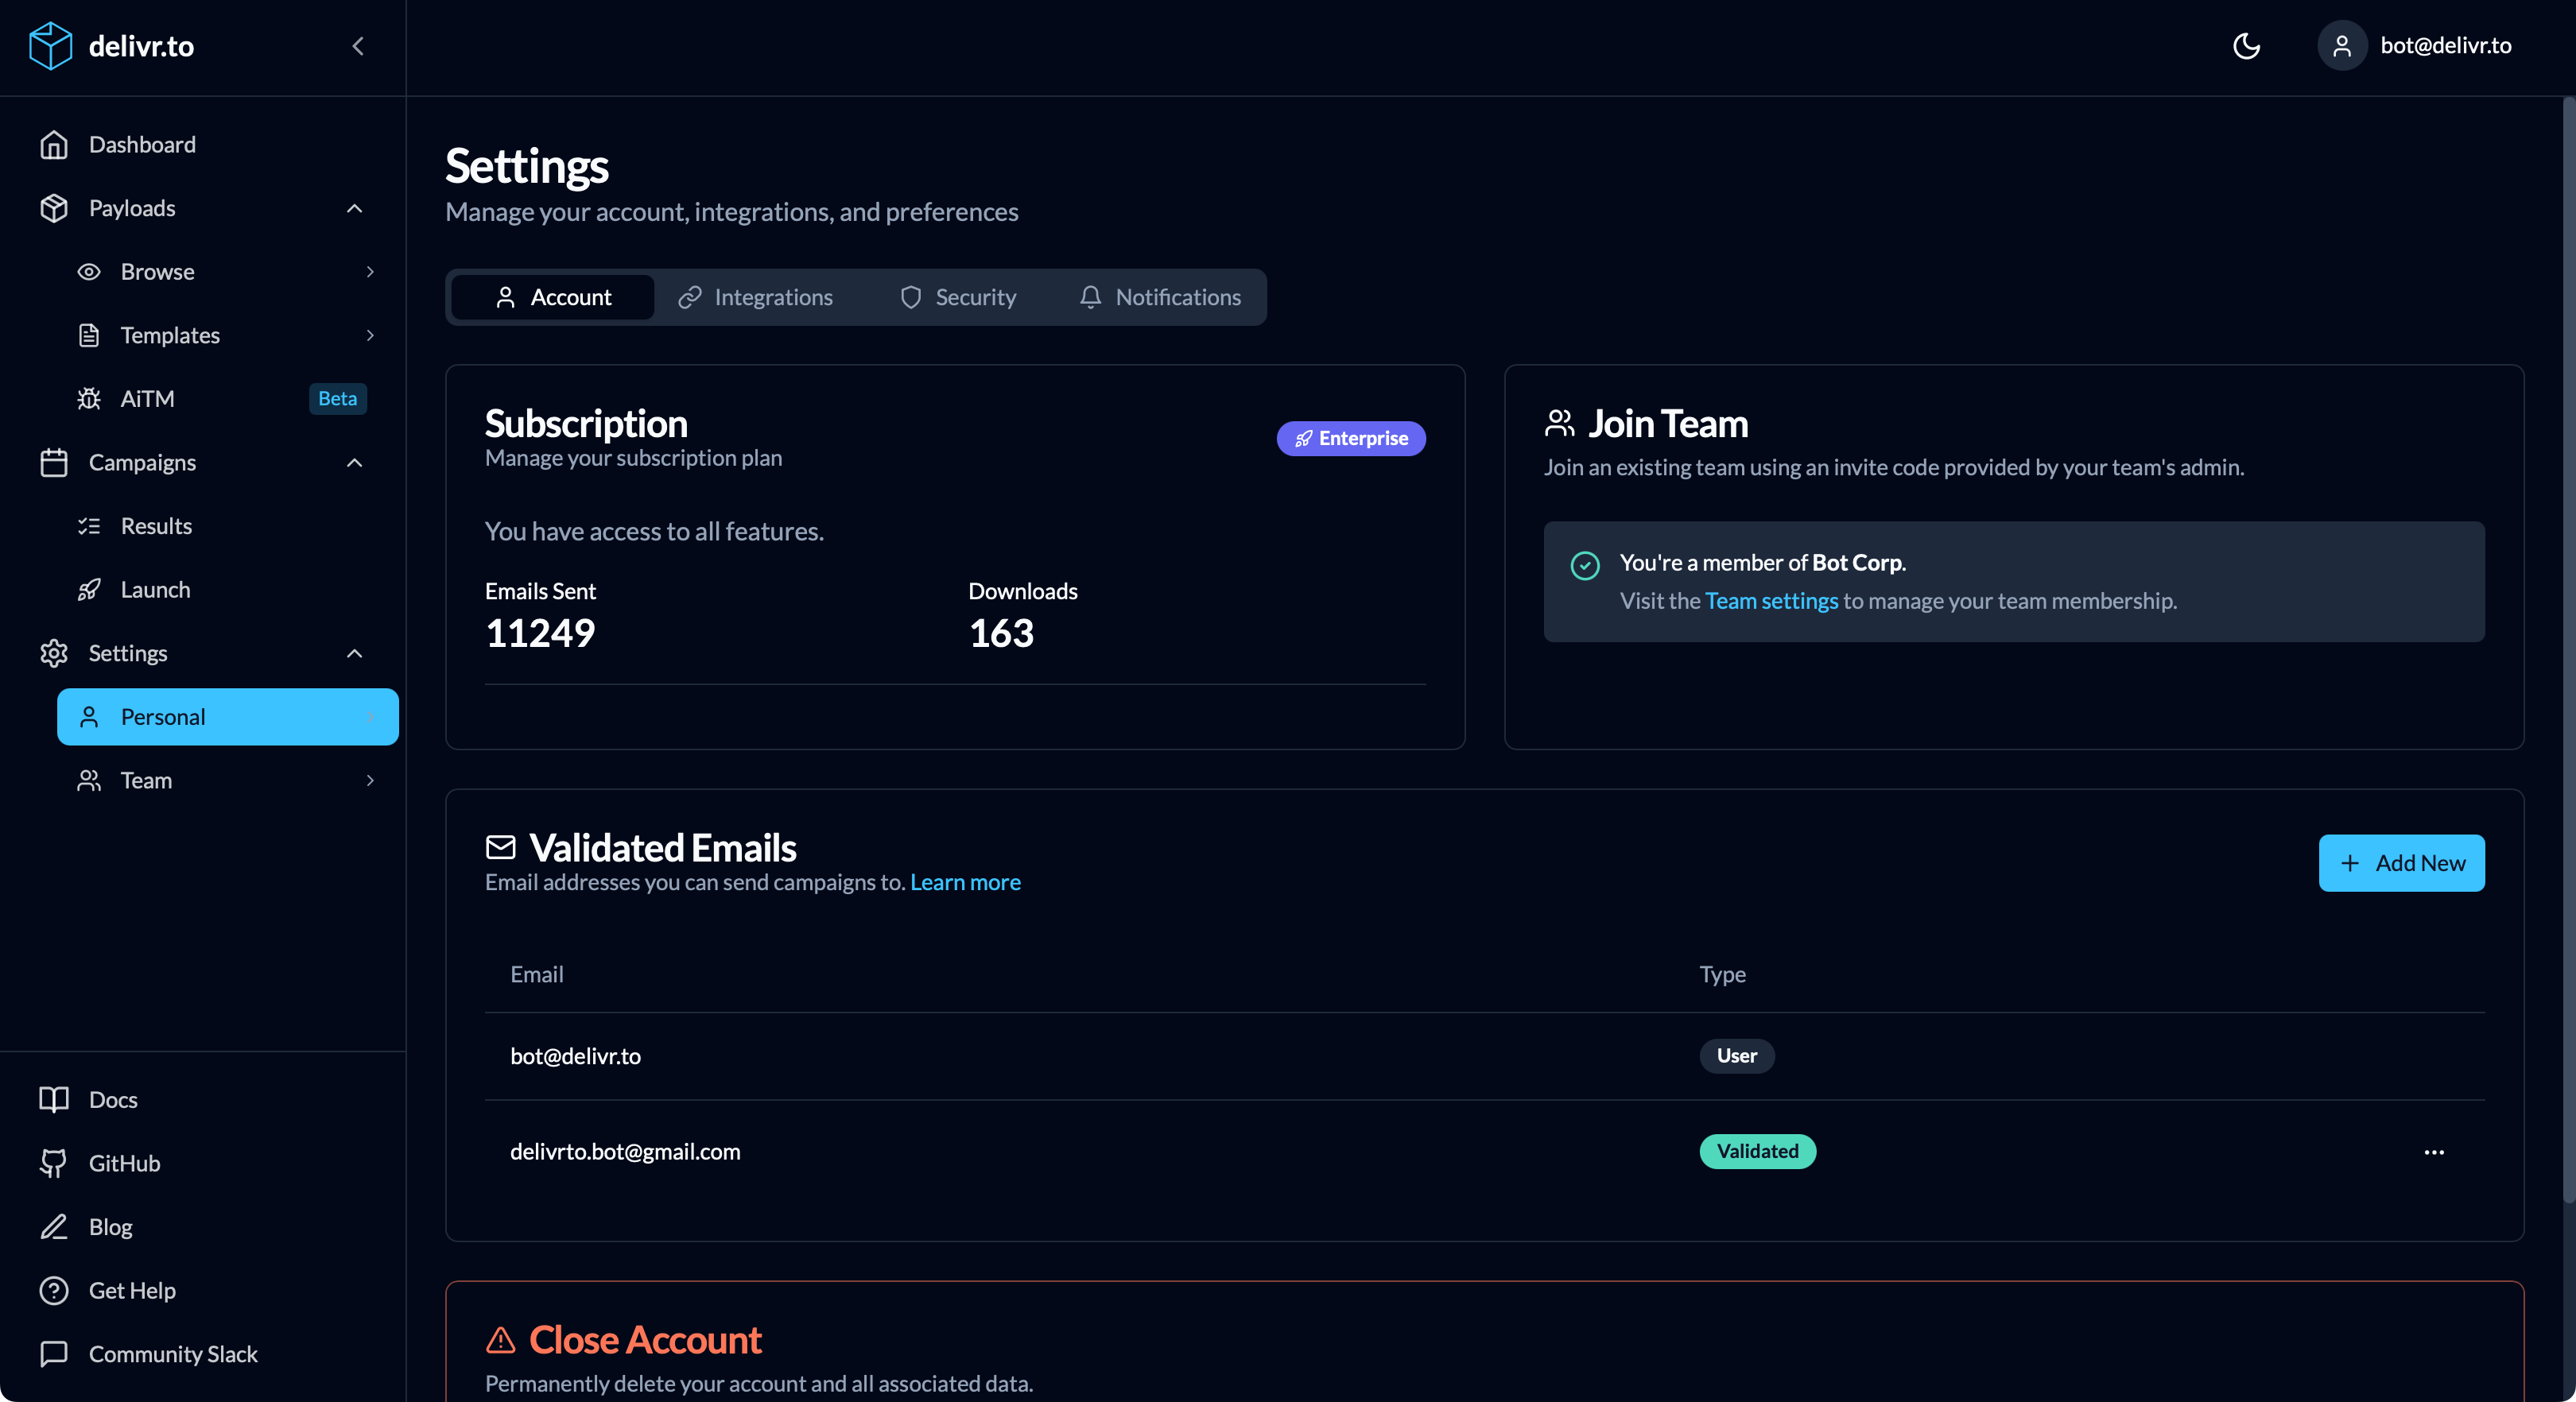Open options menu for delivrto.bot@gmail.com
Viewport: 2576px width, 1402px height.
[x=2434, y=1152]
